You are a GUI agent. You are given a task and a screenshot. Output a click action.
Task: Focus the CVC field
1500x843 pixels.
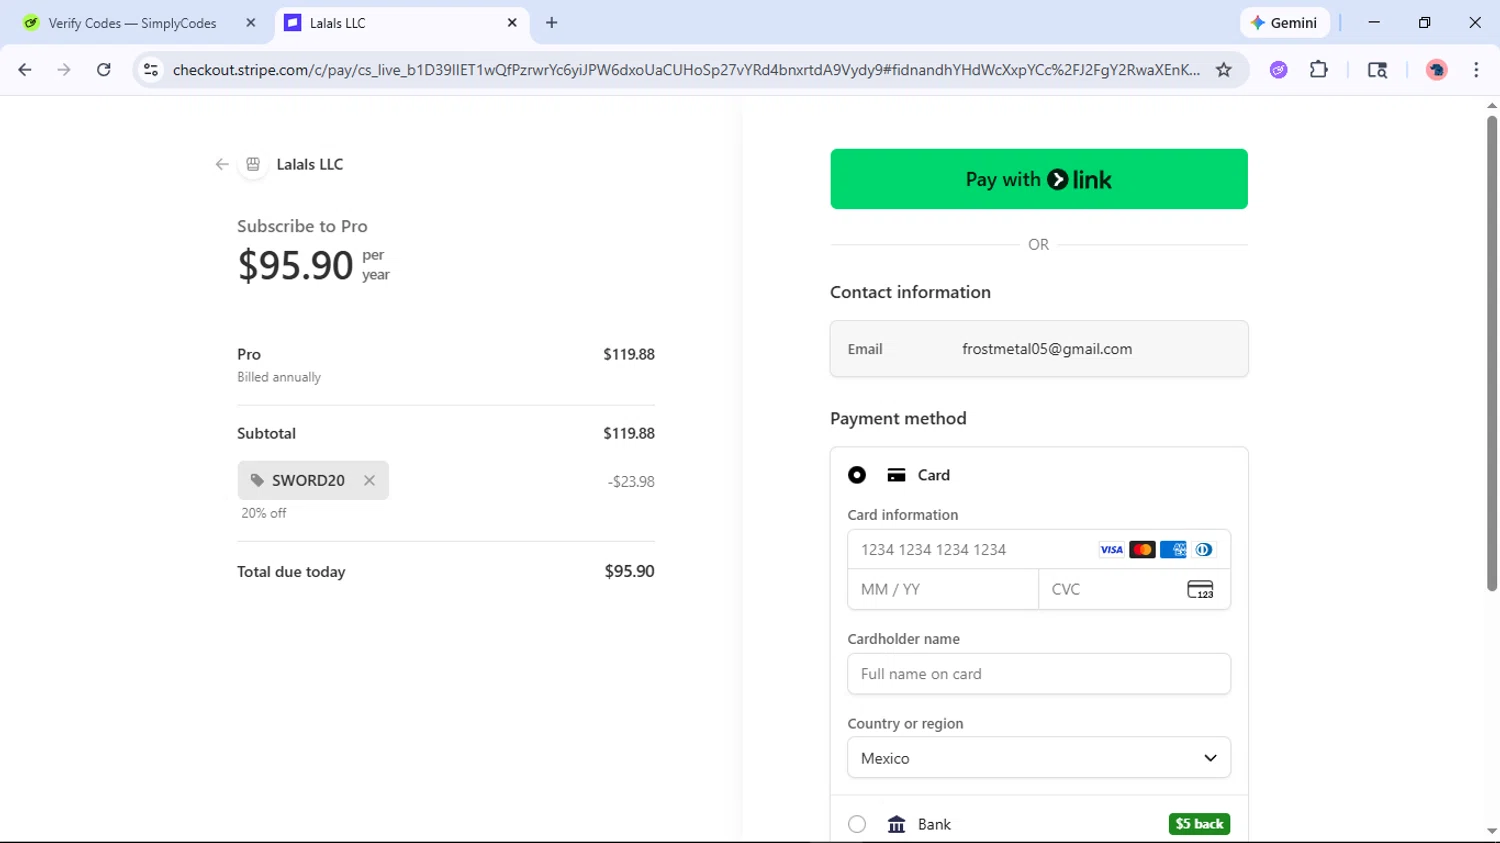pyautogui.click(x=1134, y=589)
